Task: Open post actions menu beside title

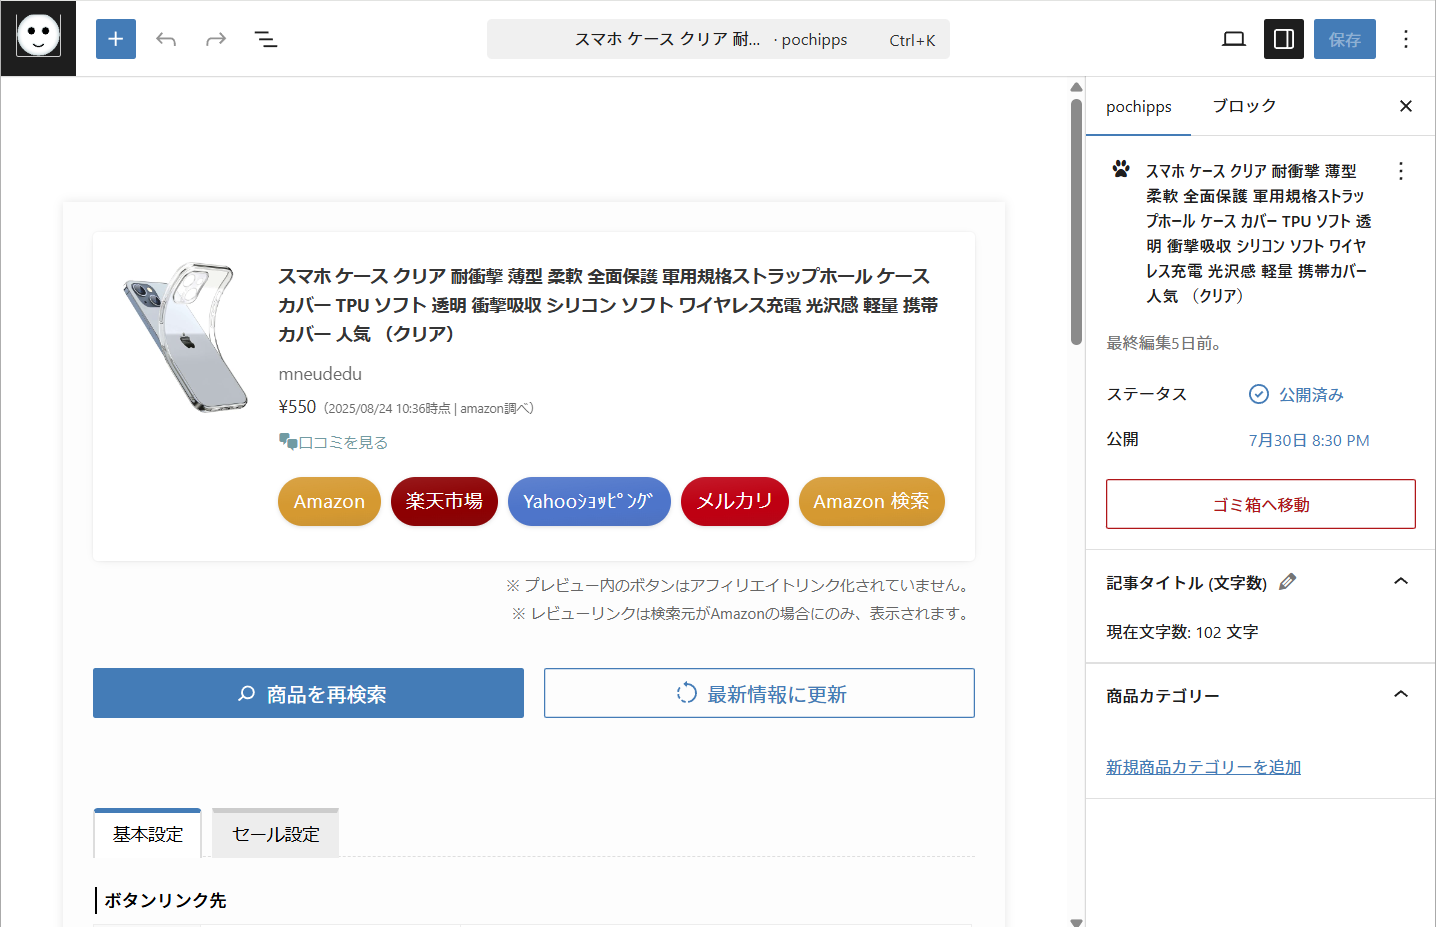Action: pyautogui.click(x=1401, y=171)
